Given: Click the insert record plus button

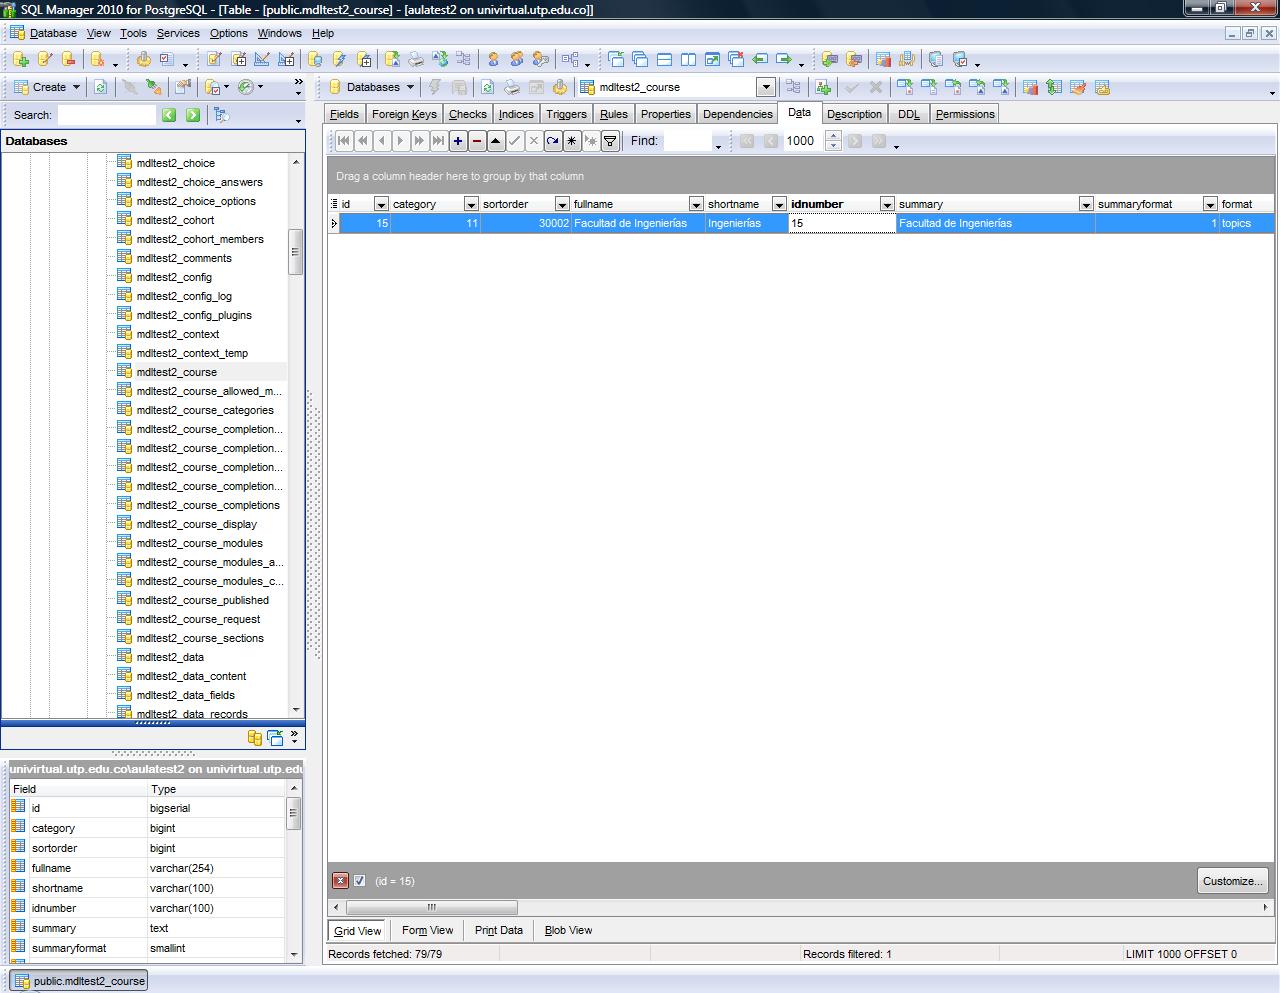Looking at the screenshot, I should 458,141.
